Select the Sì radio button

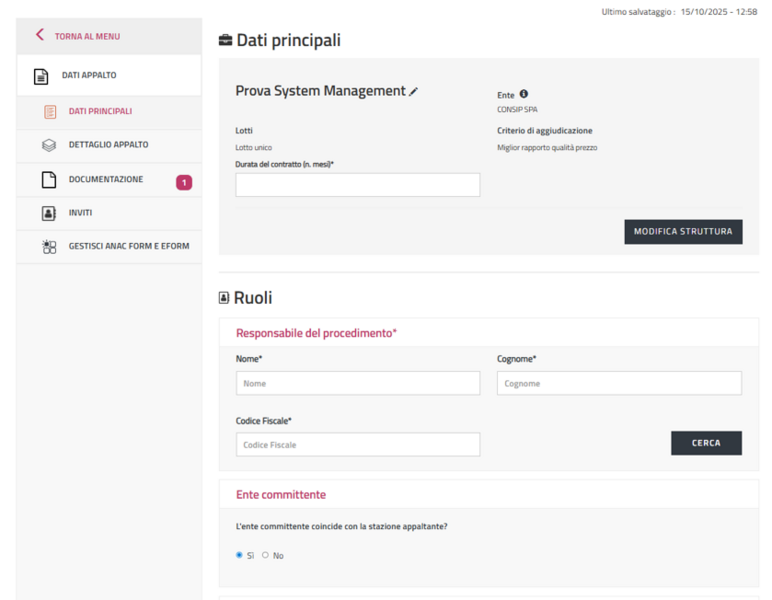tap(239, 555)
